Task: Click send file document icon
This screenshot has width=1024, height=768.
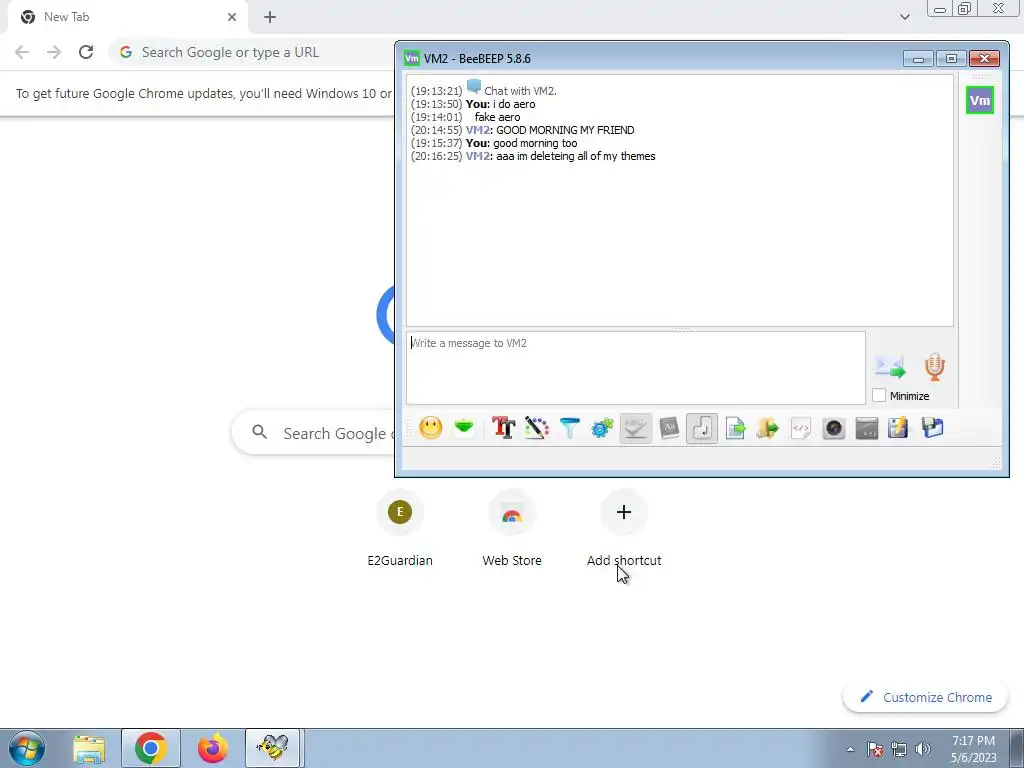Action: [735, 428]
